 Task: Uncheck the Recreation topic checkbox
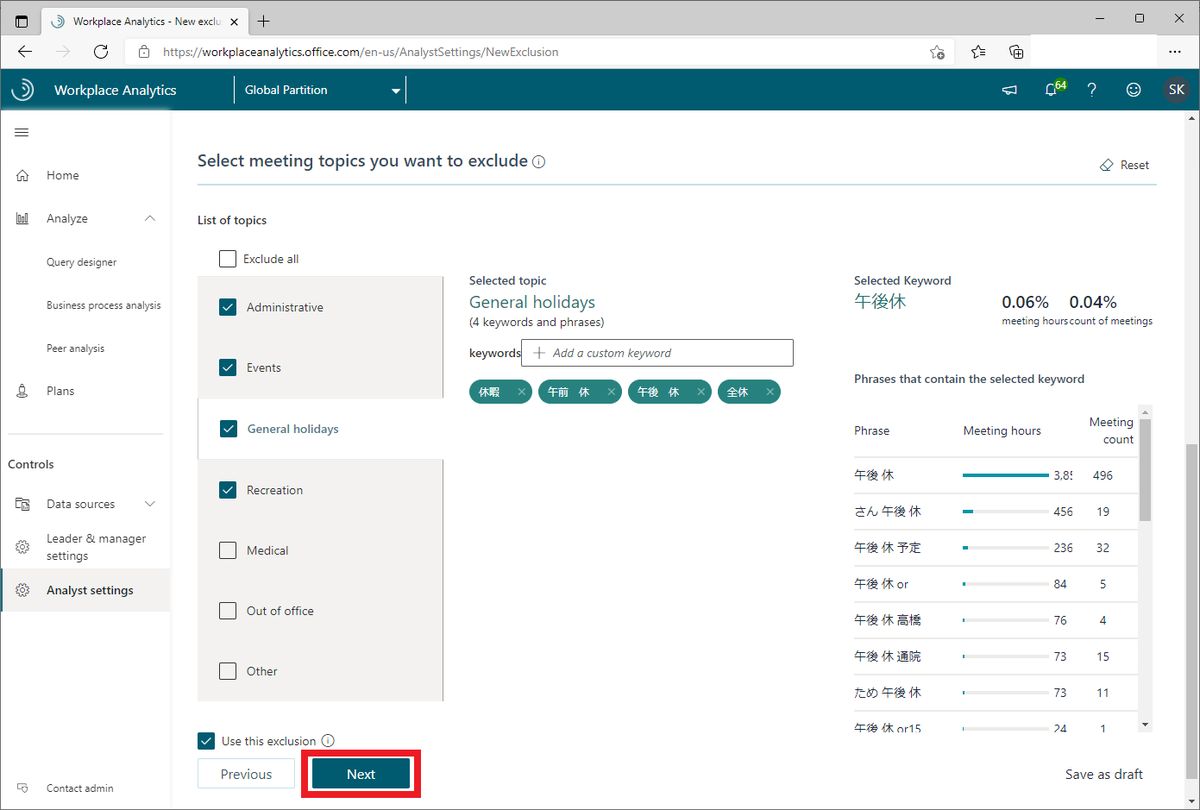point(228,490)
